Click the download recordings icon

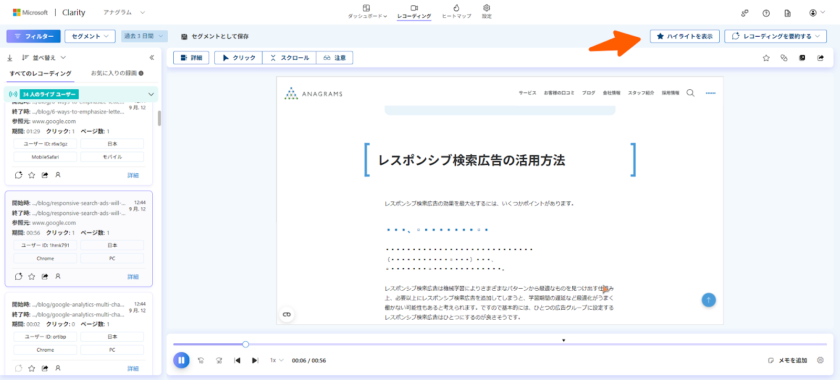10,57
